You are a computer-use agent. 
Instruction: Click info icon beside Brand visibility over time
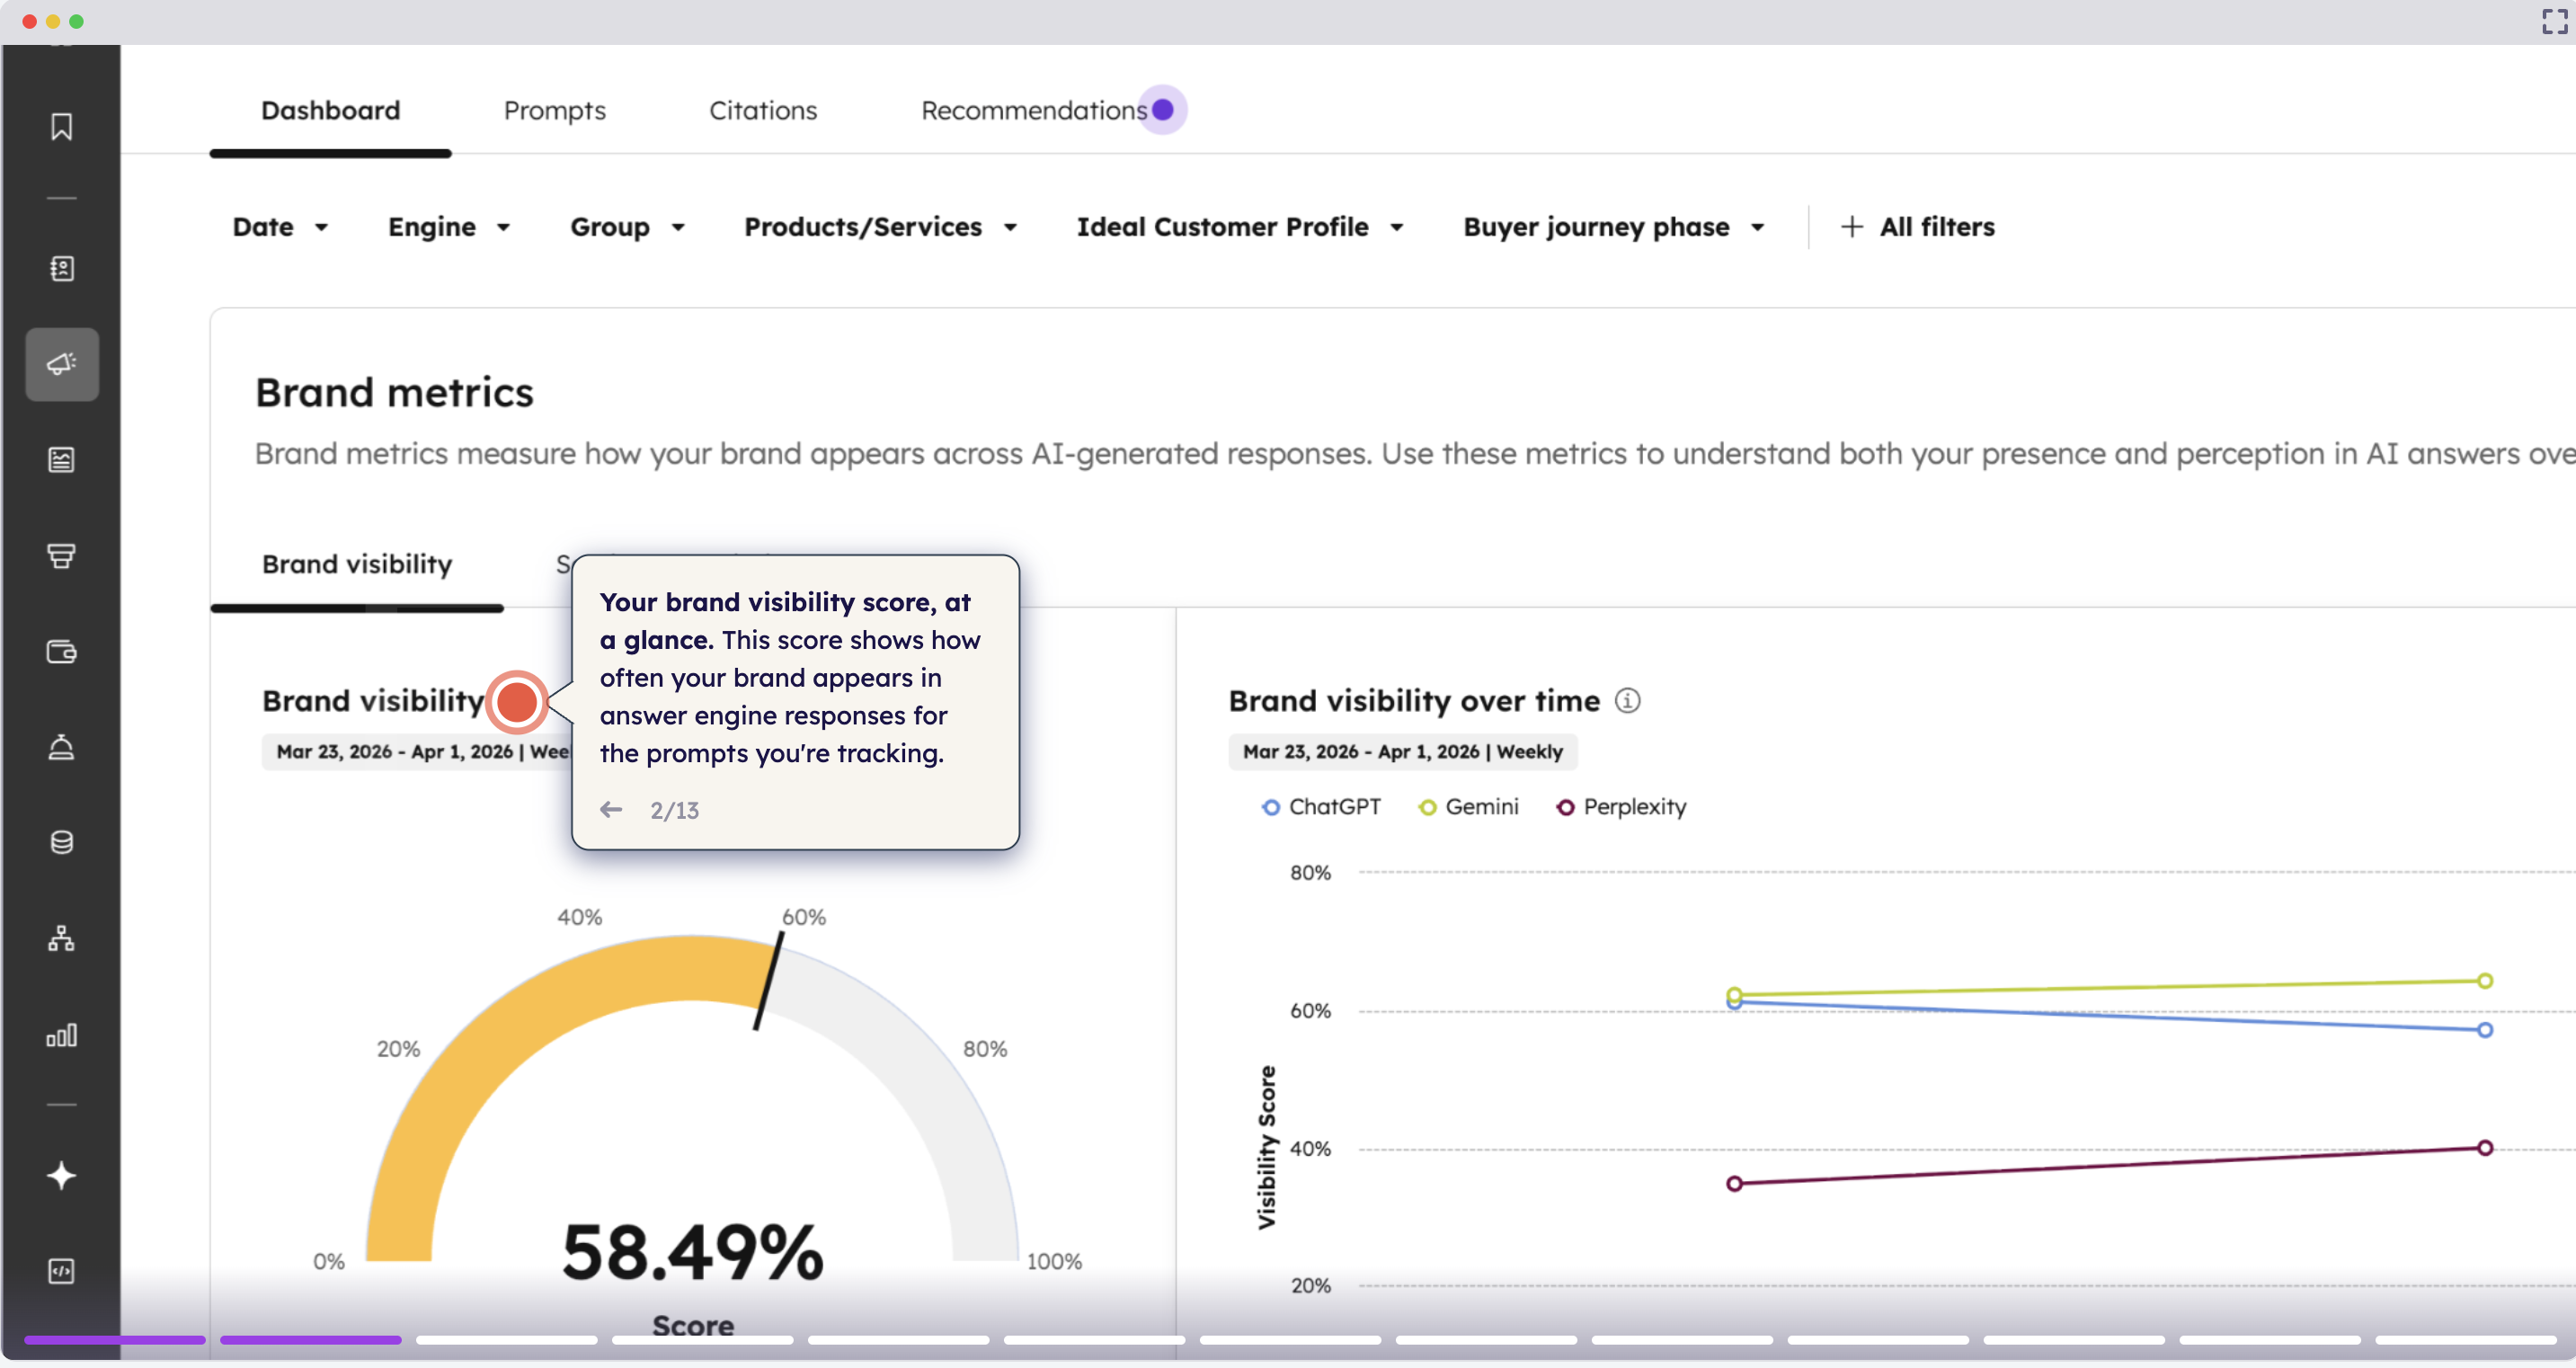(x=1628, y=701)
